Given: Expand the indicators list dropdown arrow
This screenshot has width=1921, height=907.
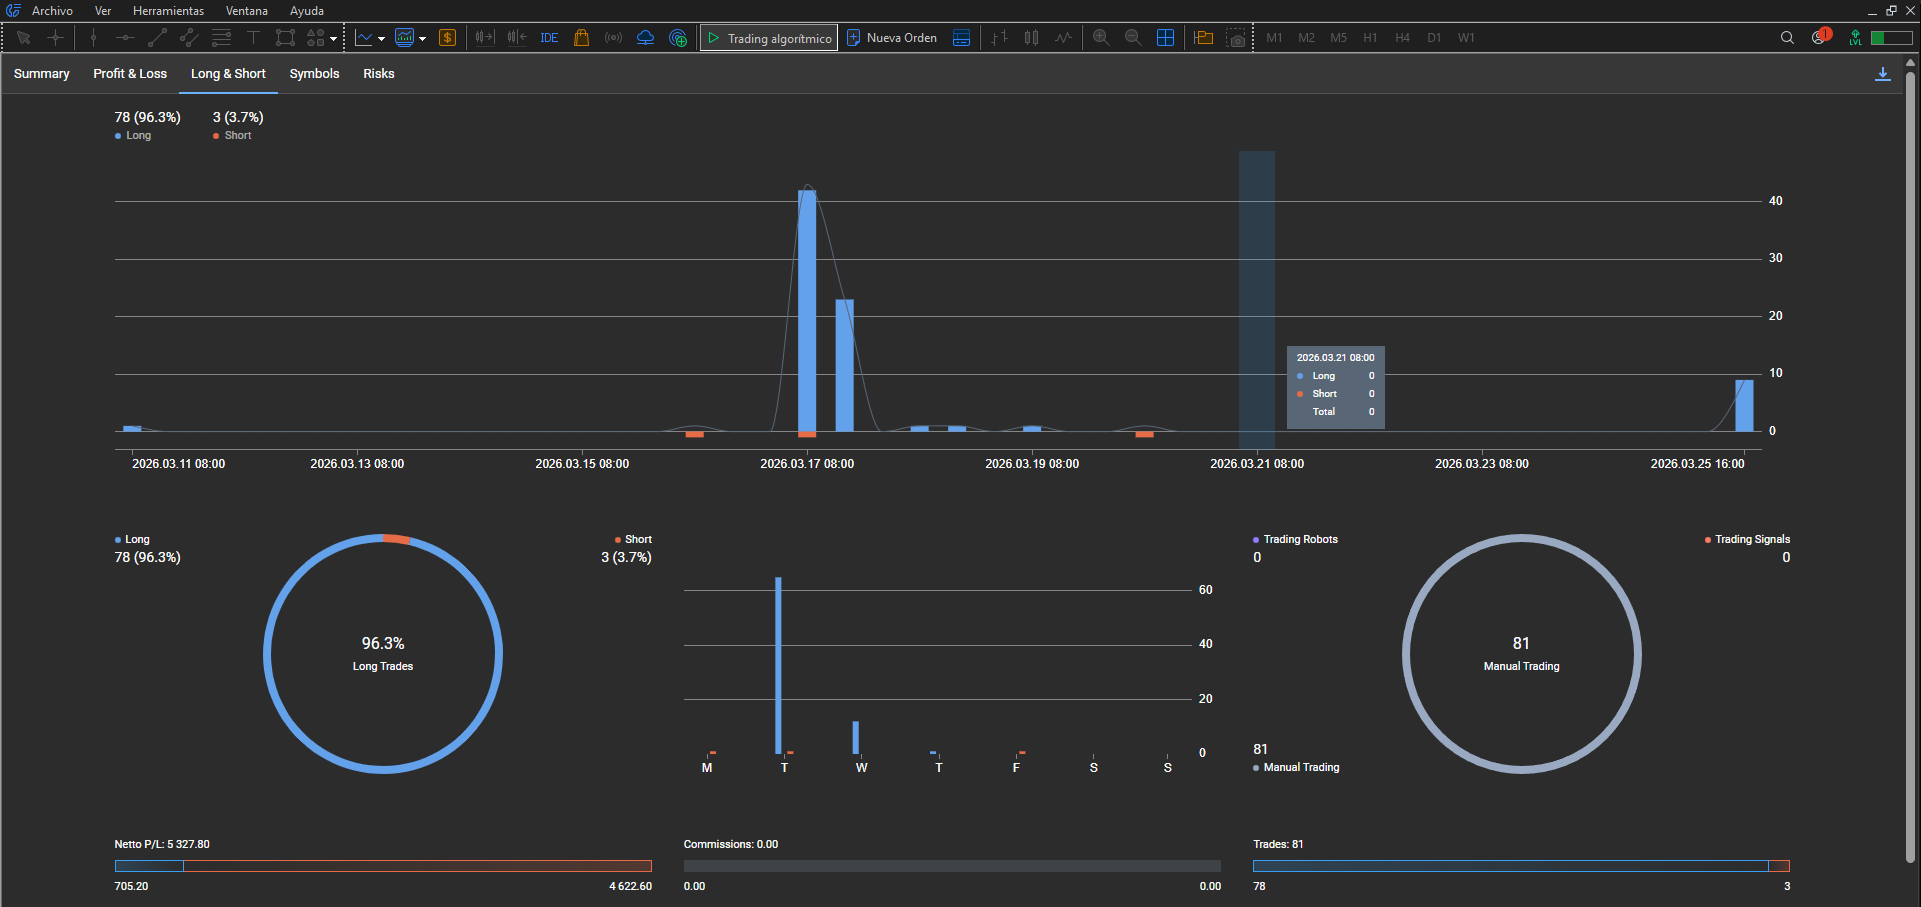Looking at the screenshot, I should point(423,39).
